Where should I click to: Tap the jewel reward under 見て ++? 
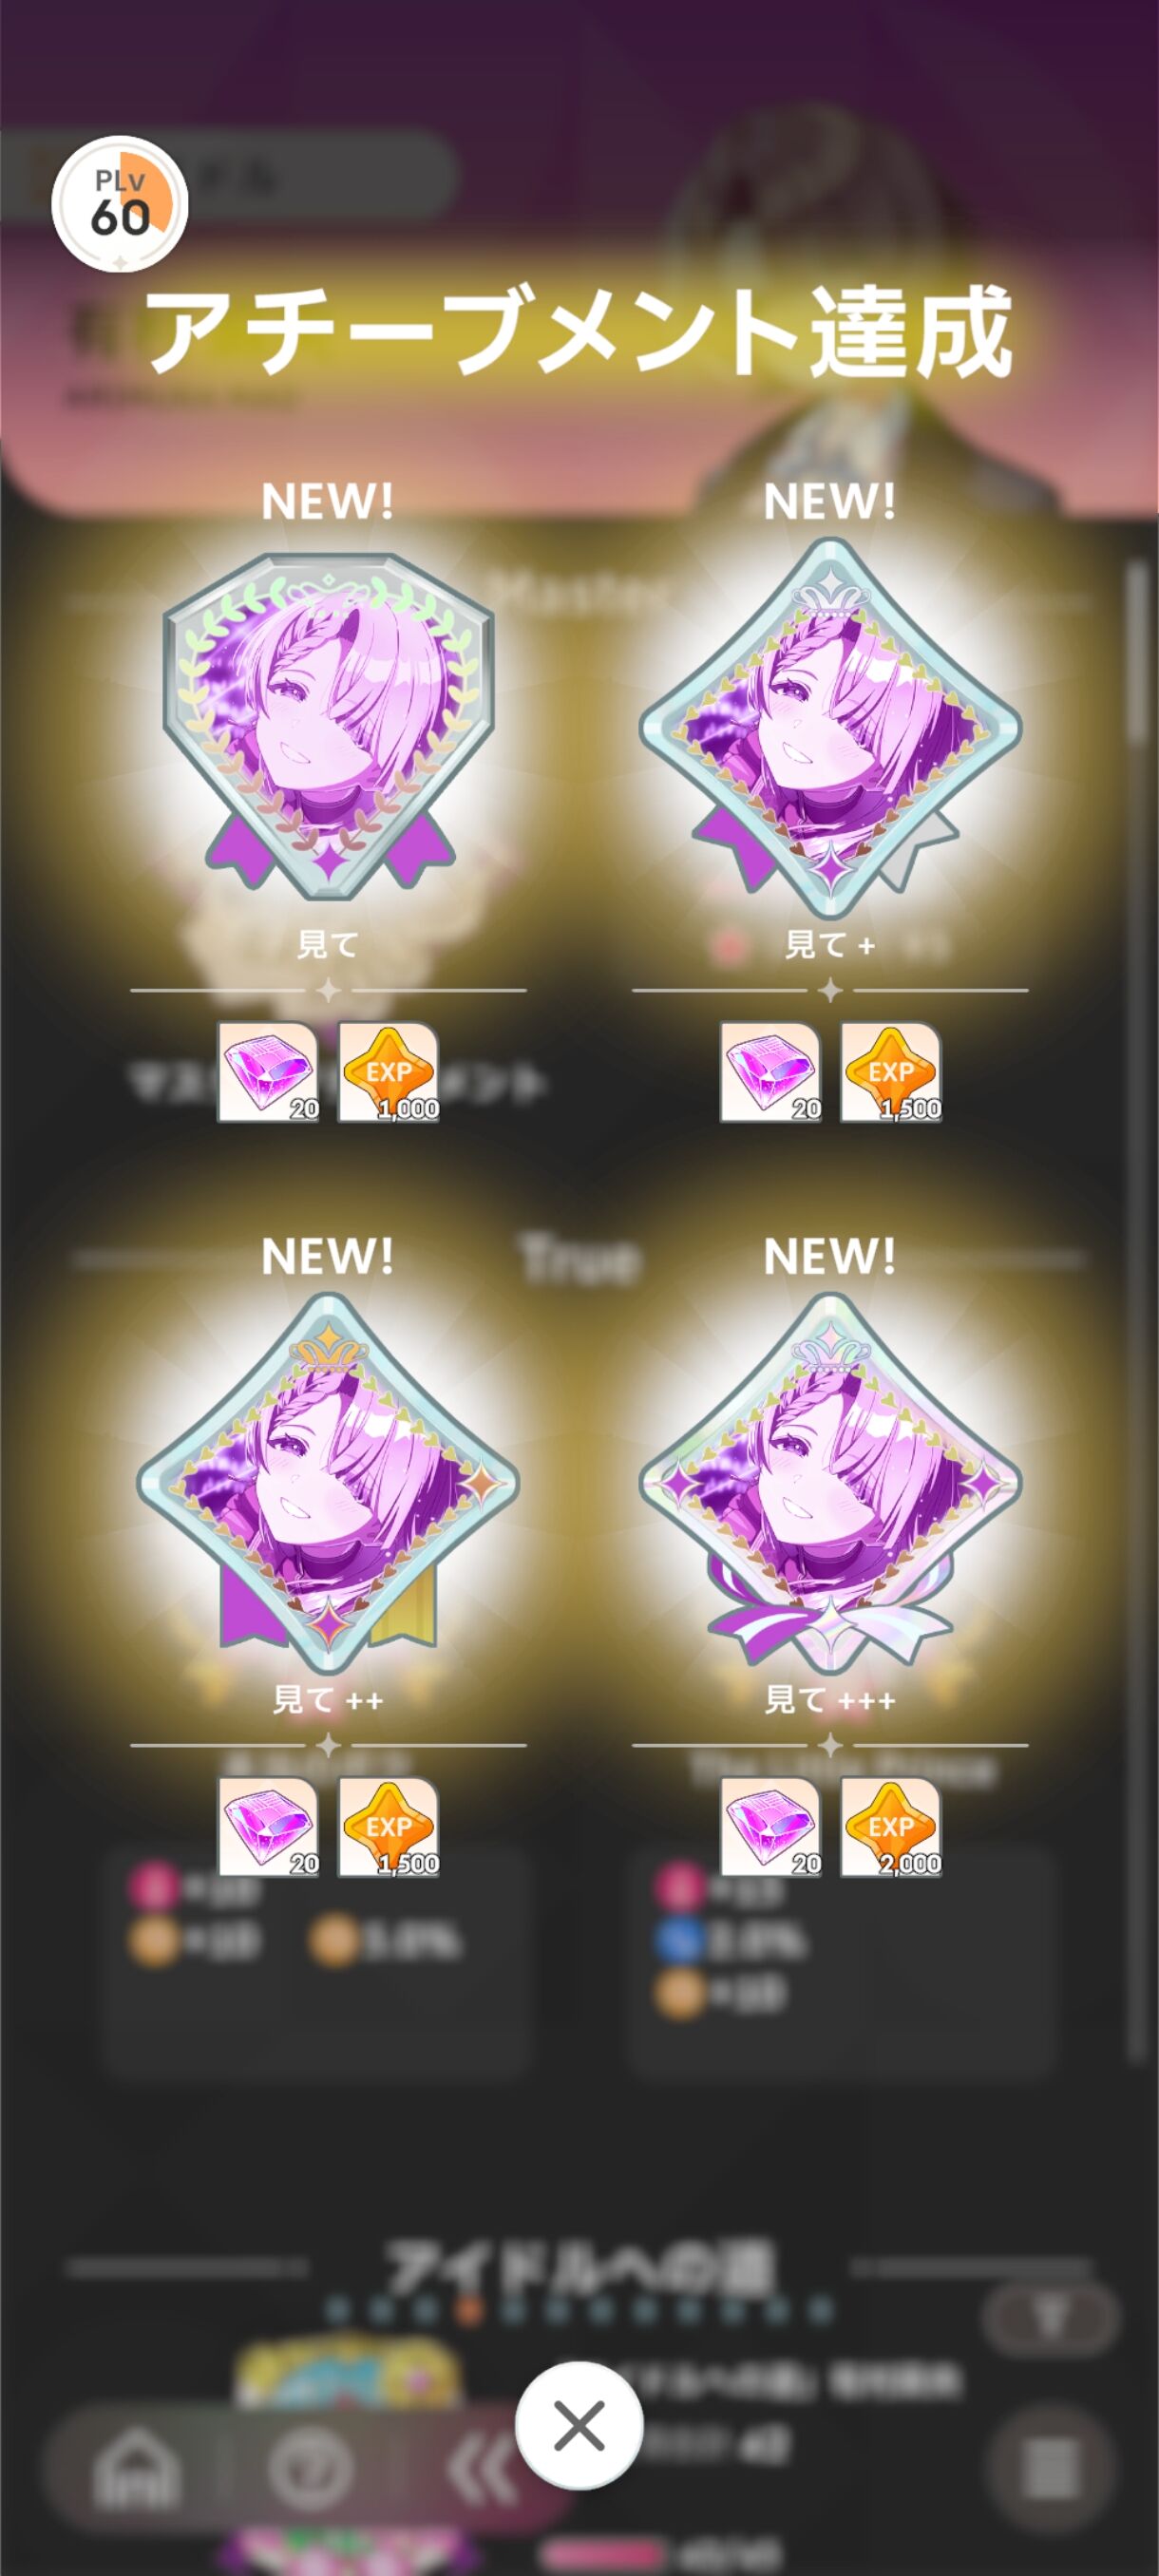point(268,1827)
